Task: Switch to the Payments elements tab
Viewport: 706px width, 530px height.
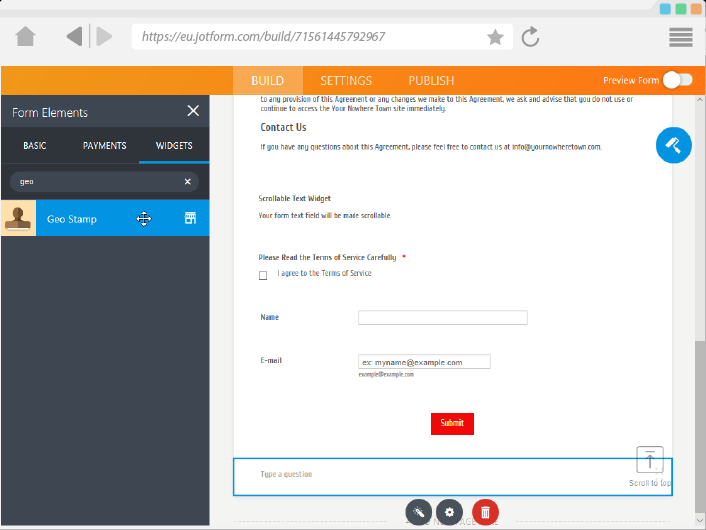Action: pos(104,146)
